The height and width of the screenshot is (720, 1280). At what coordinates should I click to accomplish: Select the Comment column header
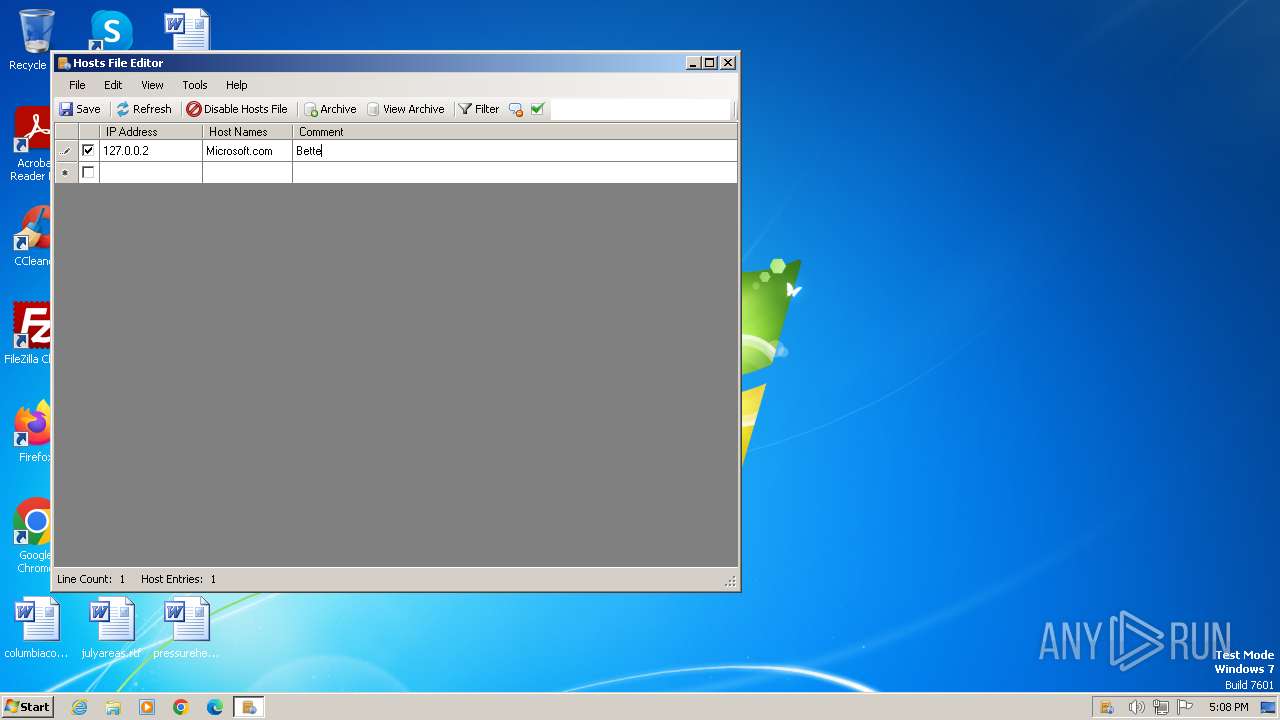coord(515,132)
